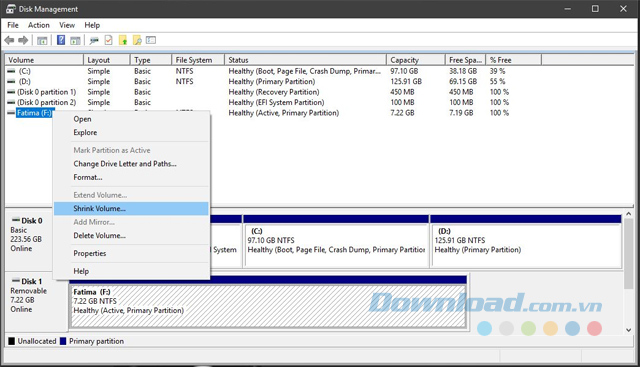
Task: Select Delete Volume... in context menu
Action: [x=131, y=236]
